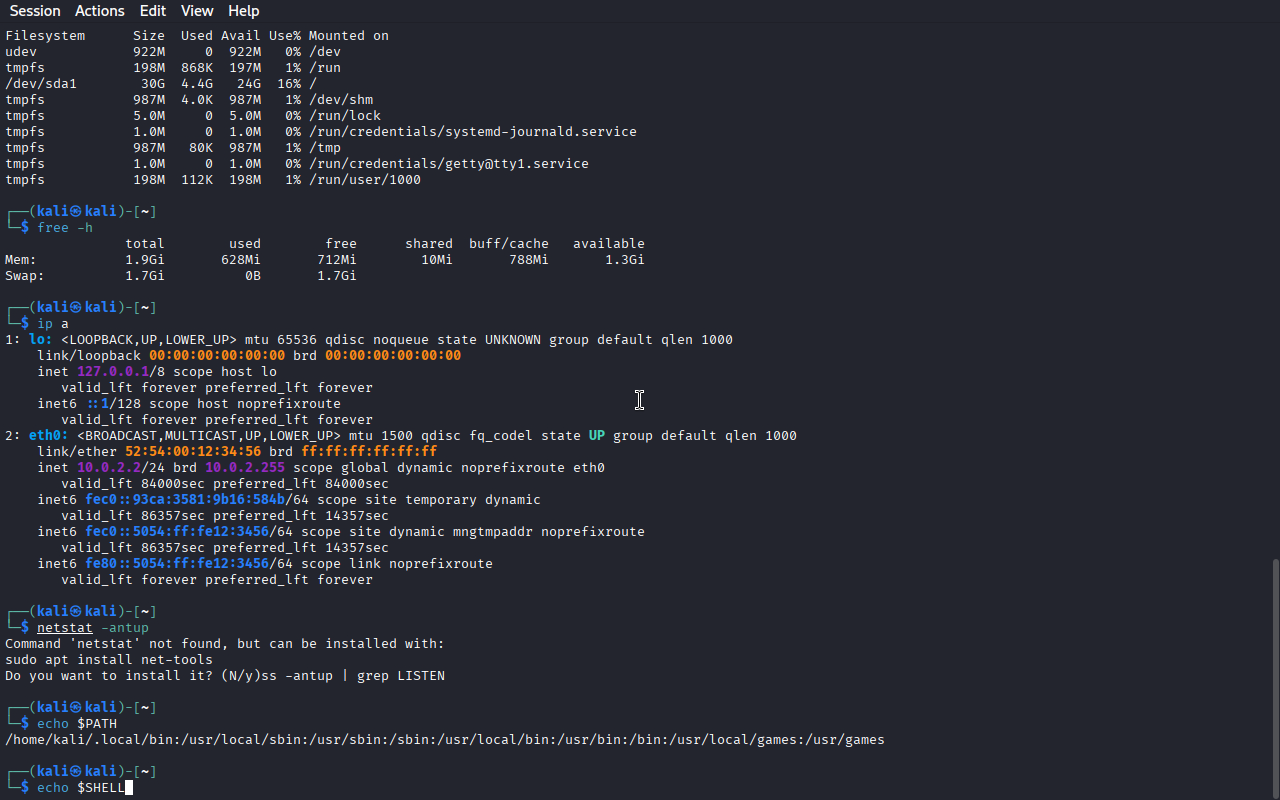Open the Session menu
The height and width of the screenshot is (800, 1280).
pyautogui.click(x=35, y=11)
